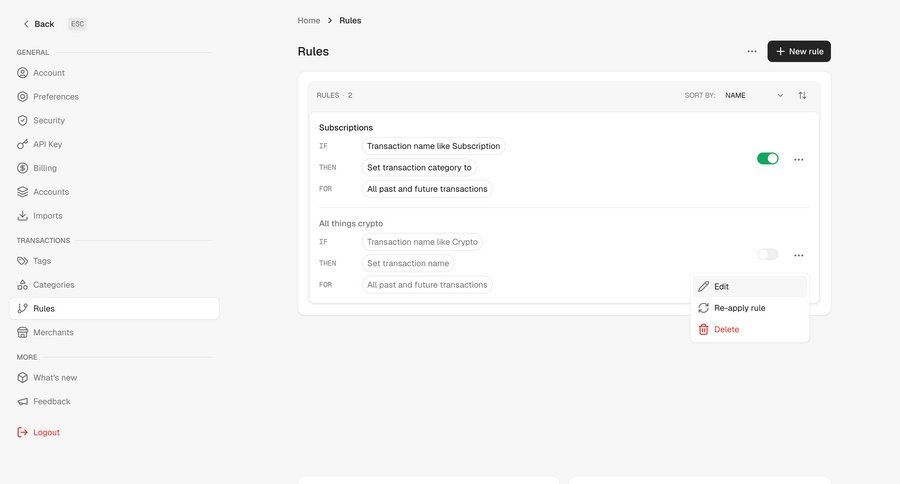Click the 'RULES · 2' count label

click(x=335, y=95)
